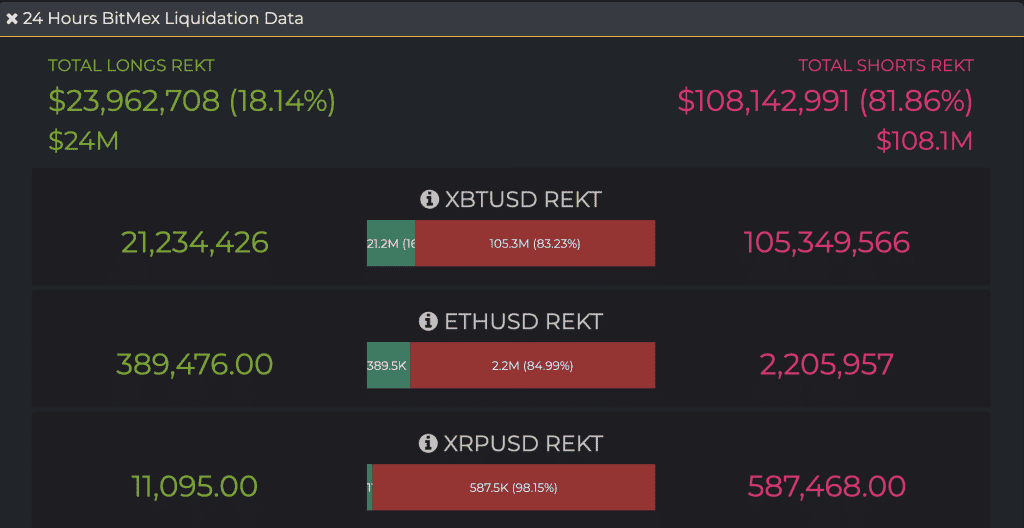1024x528 pixels.
Task: Click the XRPUSD shorts value 587,468.00
Action: (826, 487)
